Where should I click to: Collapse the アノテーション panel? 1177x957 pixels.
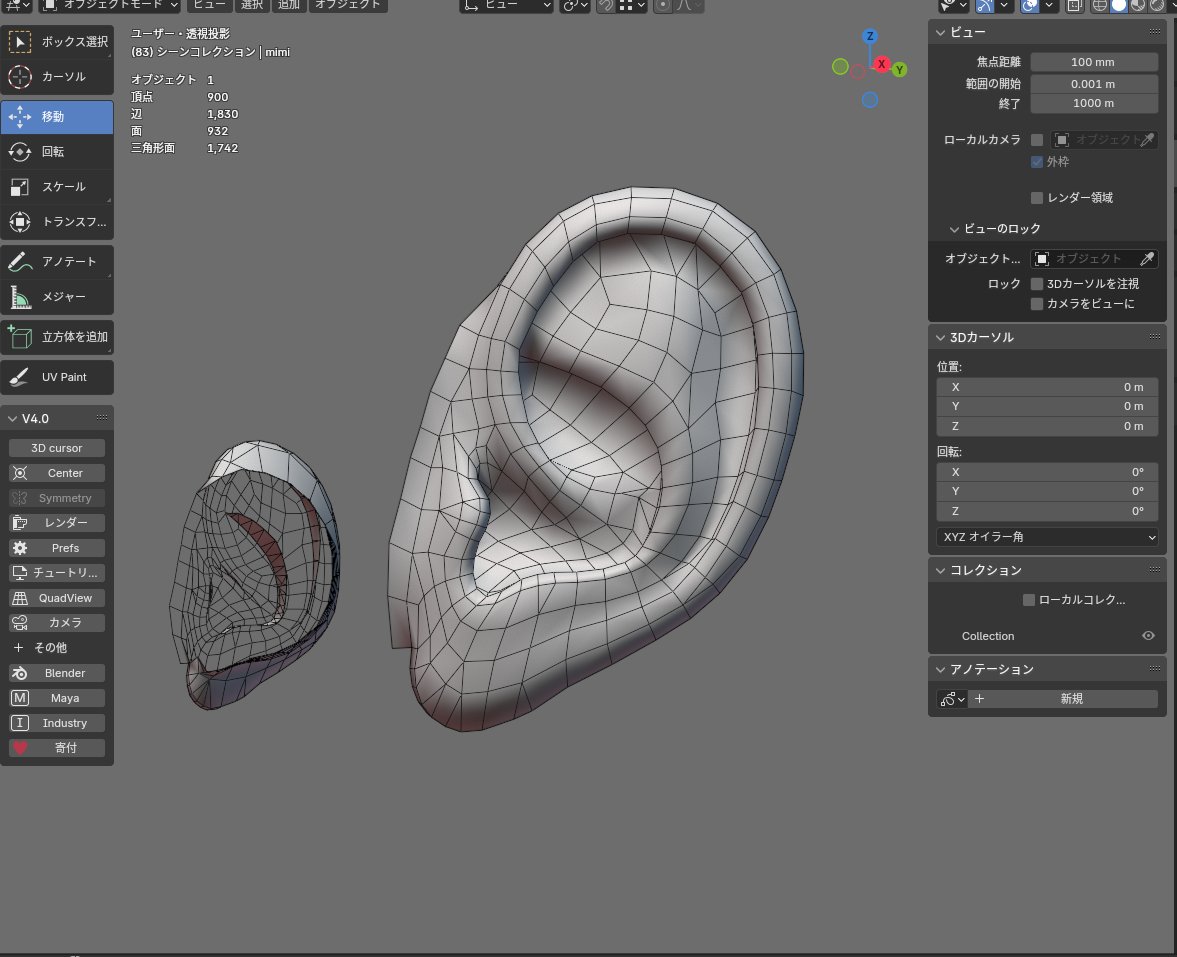[x=941, y=670]
